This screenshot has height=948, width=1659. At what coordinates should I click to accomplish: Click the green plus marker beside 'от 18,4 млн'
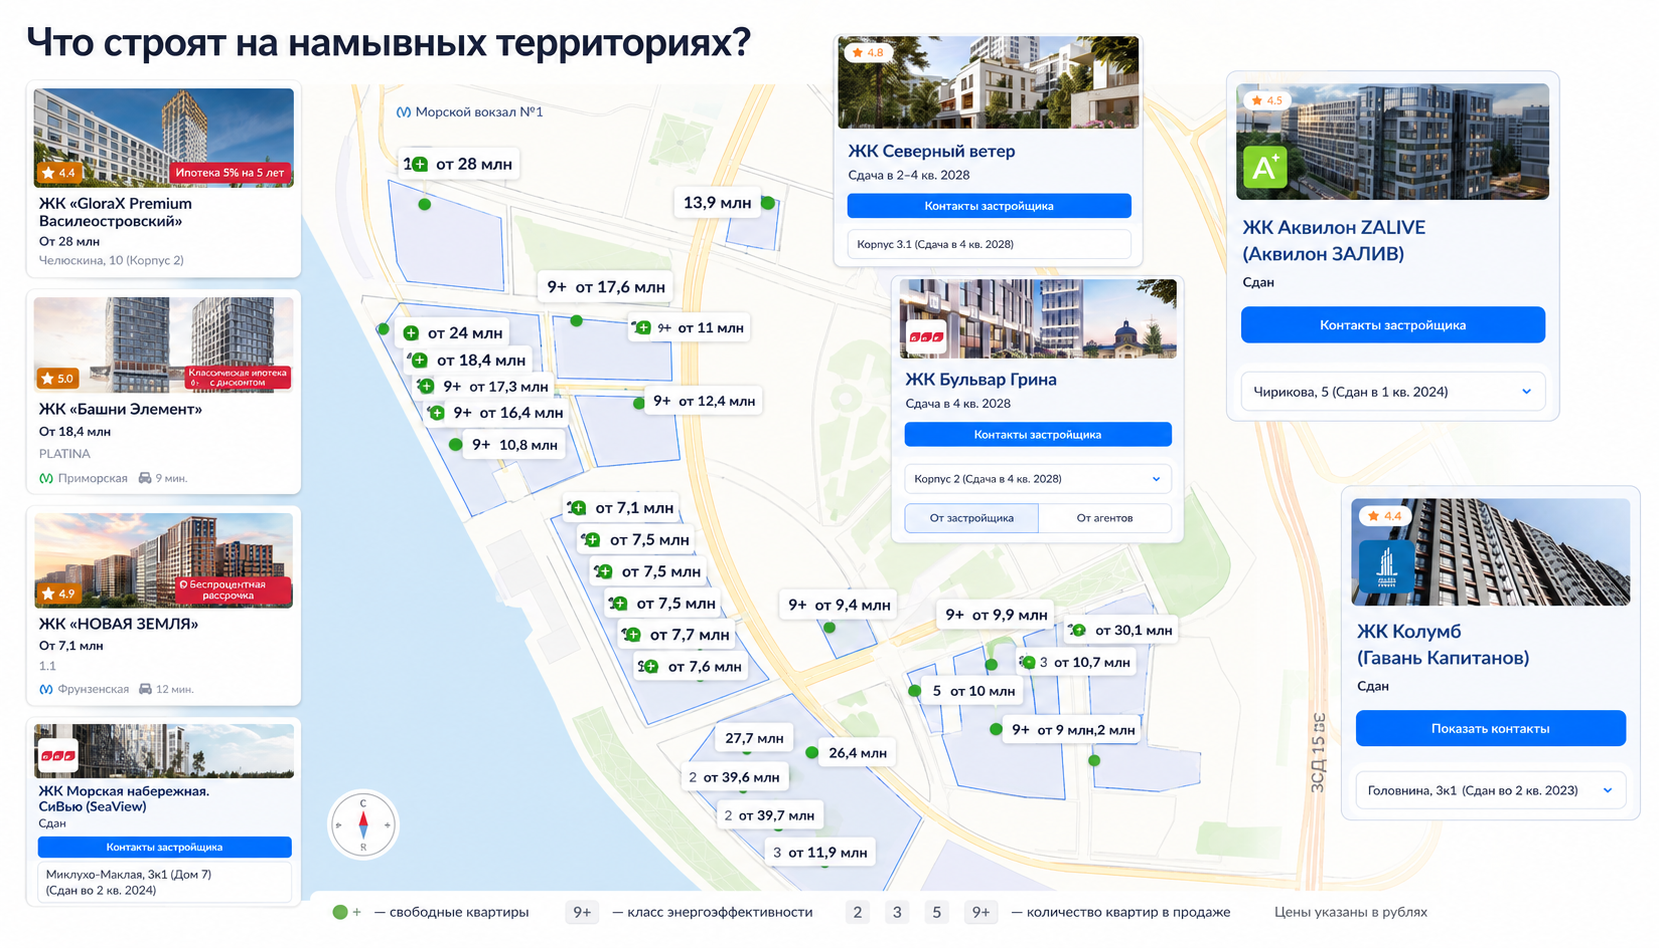pyautogui.click(x=419, y=360)
